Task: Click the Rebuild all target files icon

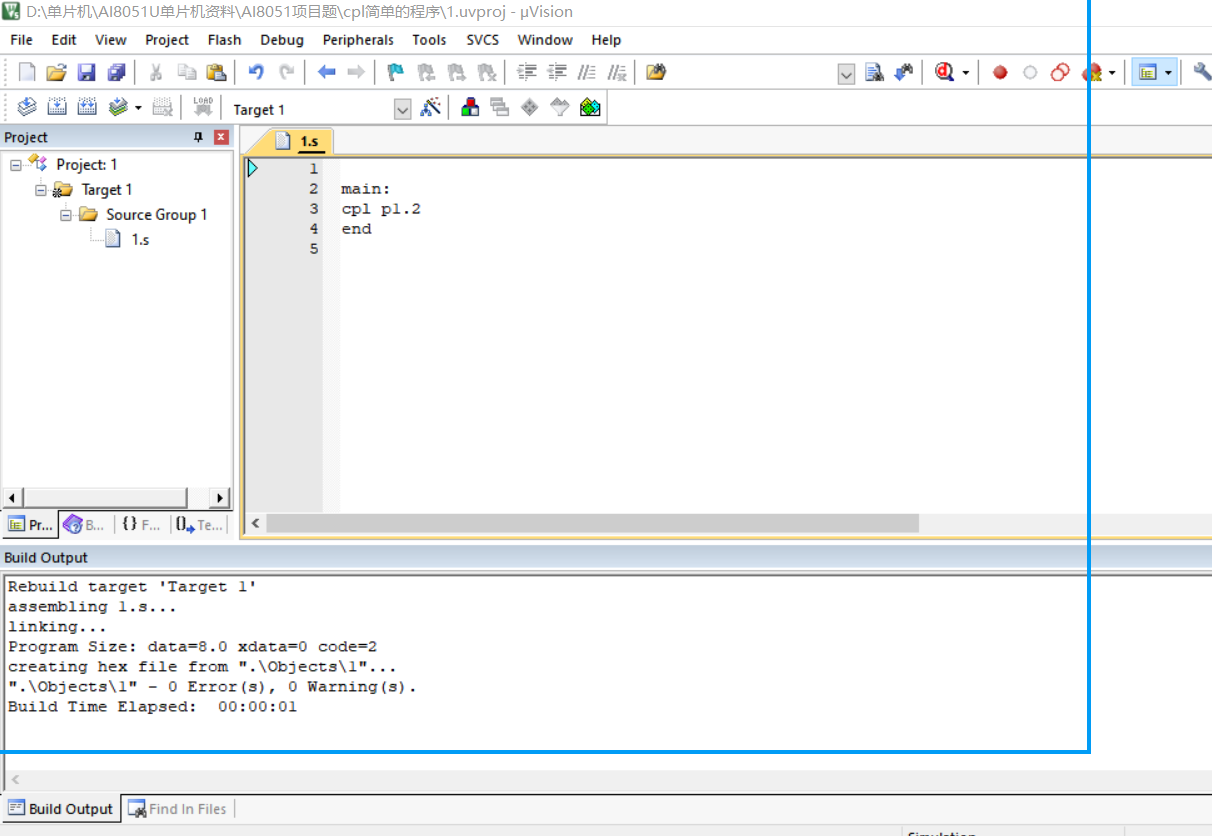Action: pyautogui.click(x=87, y=108)
